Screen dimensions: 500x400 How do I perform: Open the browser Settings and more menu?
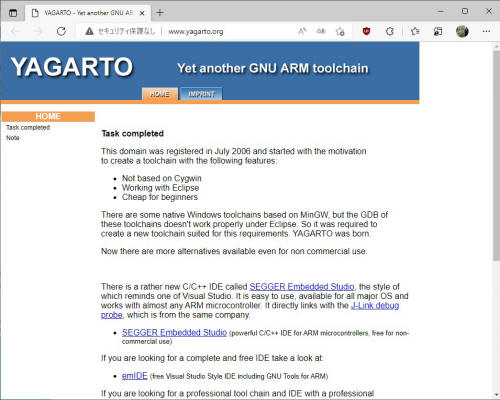click(x=486, y=31)
